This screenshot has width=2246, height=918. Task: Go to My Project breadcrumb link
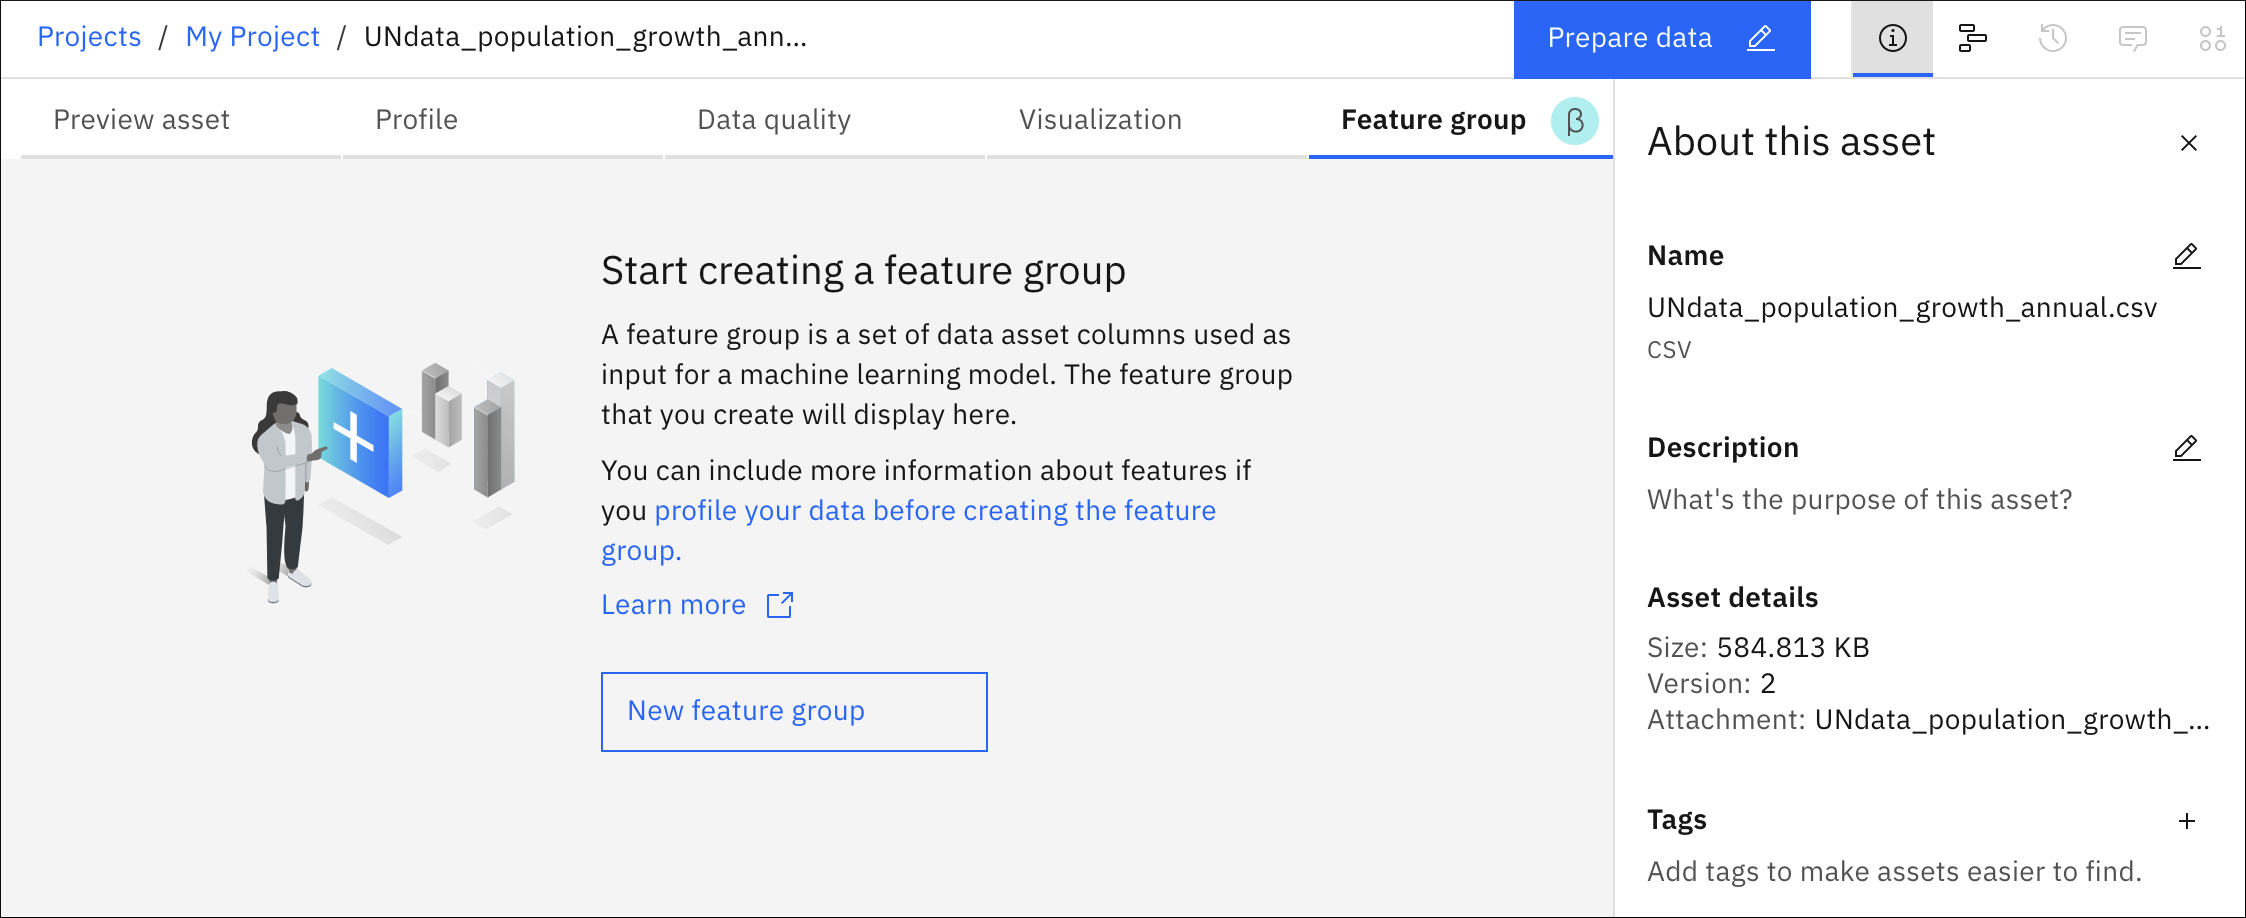tap(252, 37)
